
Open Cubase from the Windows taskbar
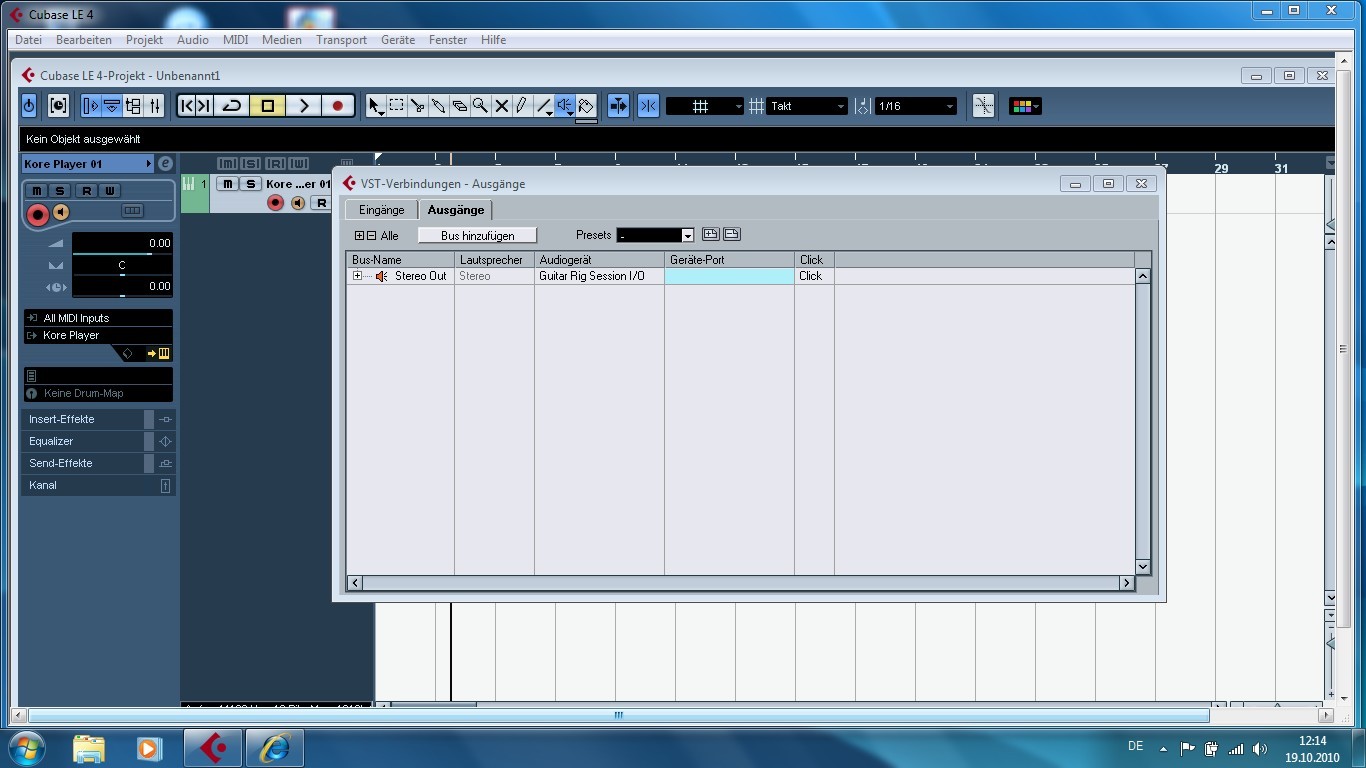tap(212, 747)
